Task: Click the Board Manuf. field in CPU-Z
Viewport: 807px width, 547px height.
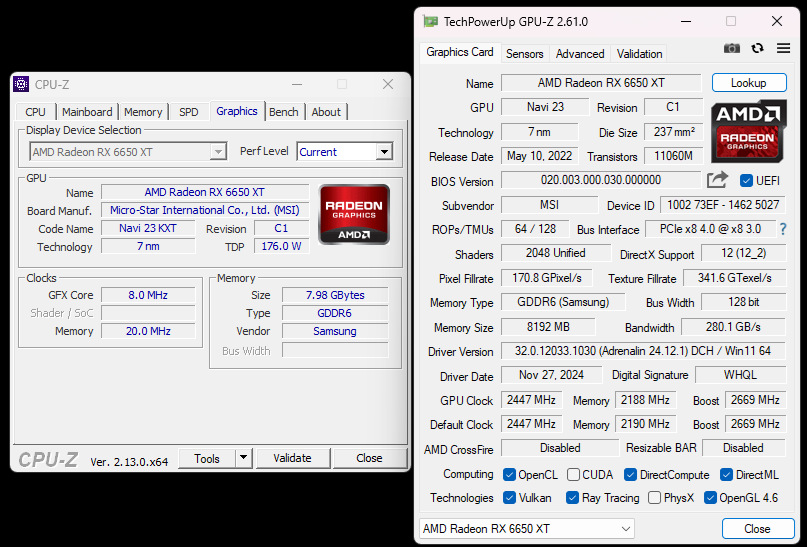Action: point(205,210)
